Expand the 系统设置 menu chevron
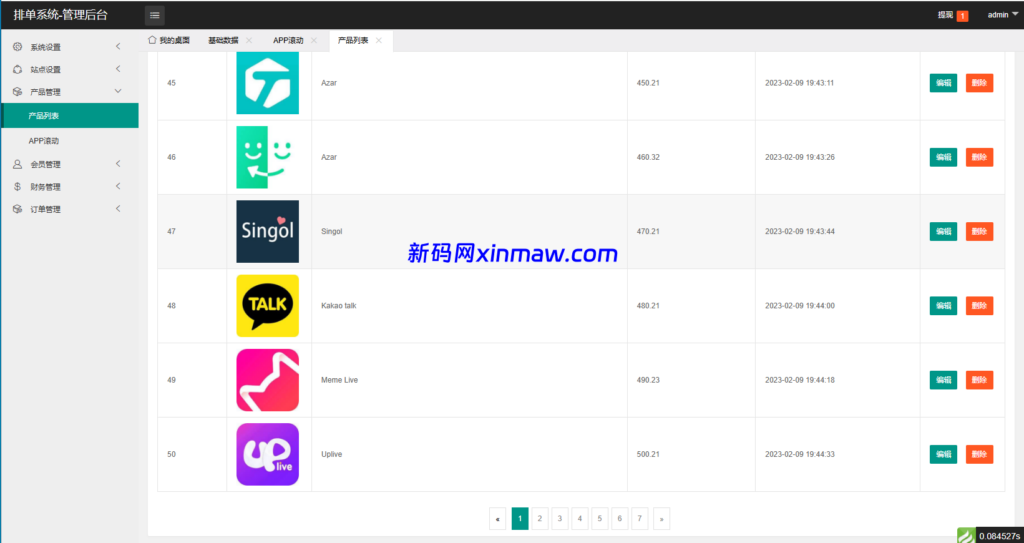The width and height of the screenshot is (1024, 543). 118,46
